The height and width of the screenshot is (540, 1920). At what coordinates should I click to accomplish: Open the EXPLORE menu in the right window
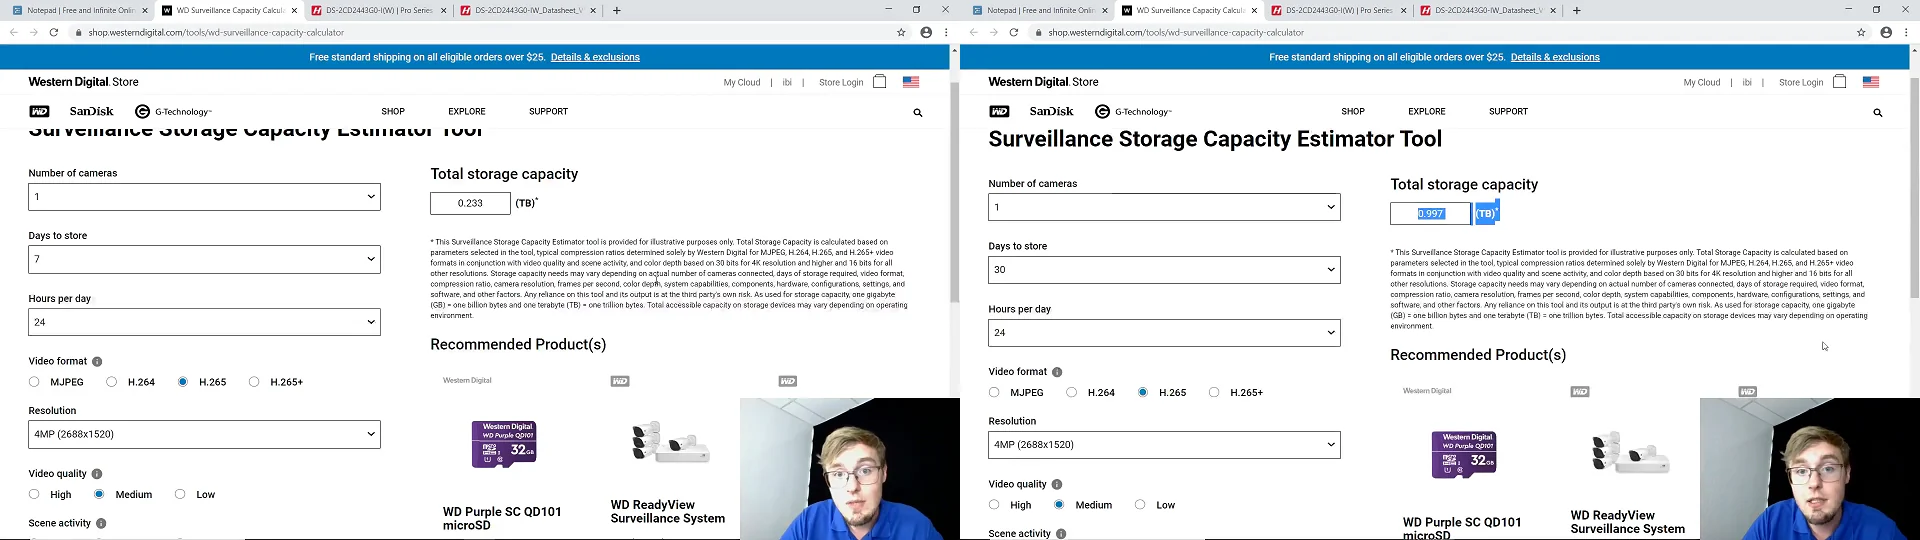pyautogui.click(x=1427, y=111)
